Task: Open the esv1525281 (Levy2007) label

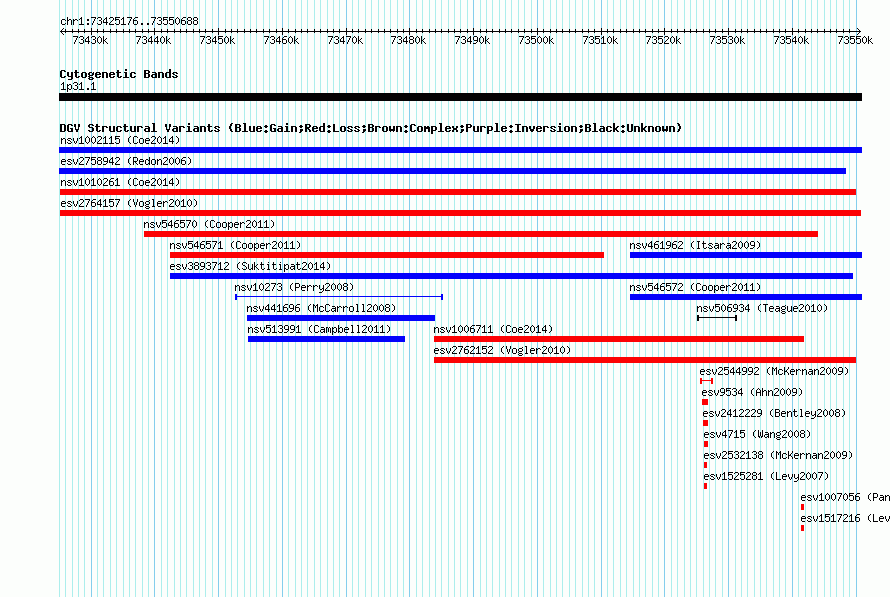Action: 766,476
